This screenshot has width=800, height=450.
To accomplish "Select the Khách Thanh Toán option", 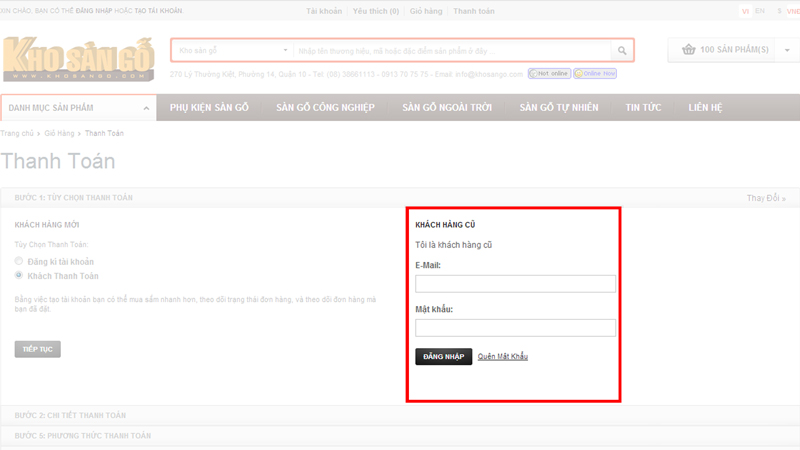I will pos(19,275).
